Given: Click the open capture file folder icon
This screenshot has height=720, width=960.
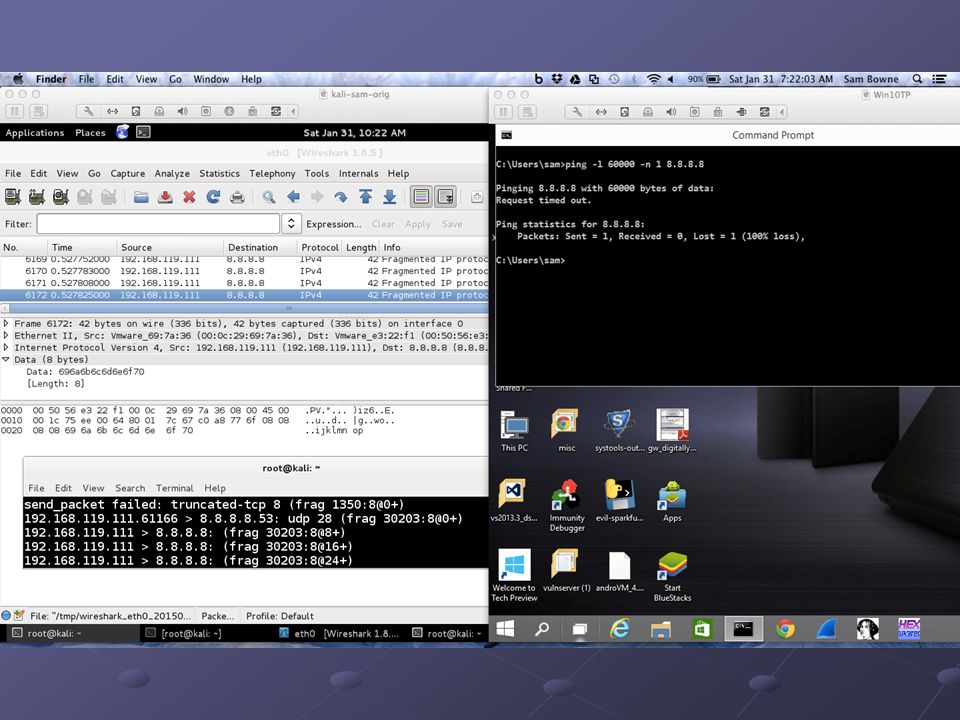Looking at the screenshot, I should point(141,197).
